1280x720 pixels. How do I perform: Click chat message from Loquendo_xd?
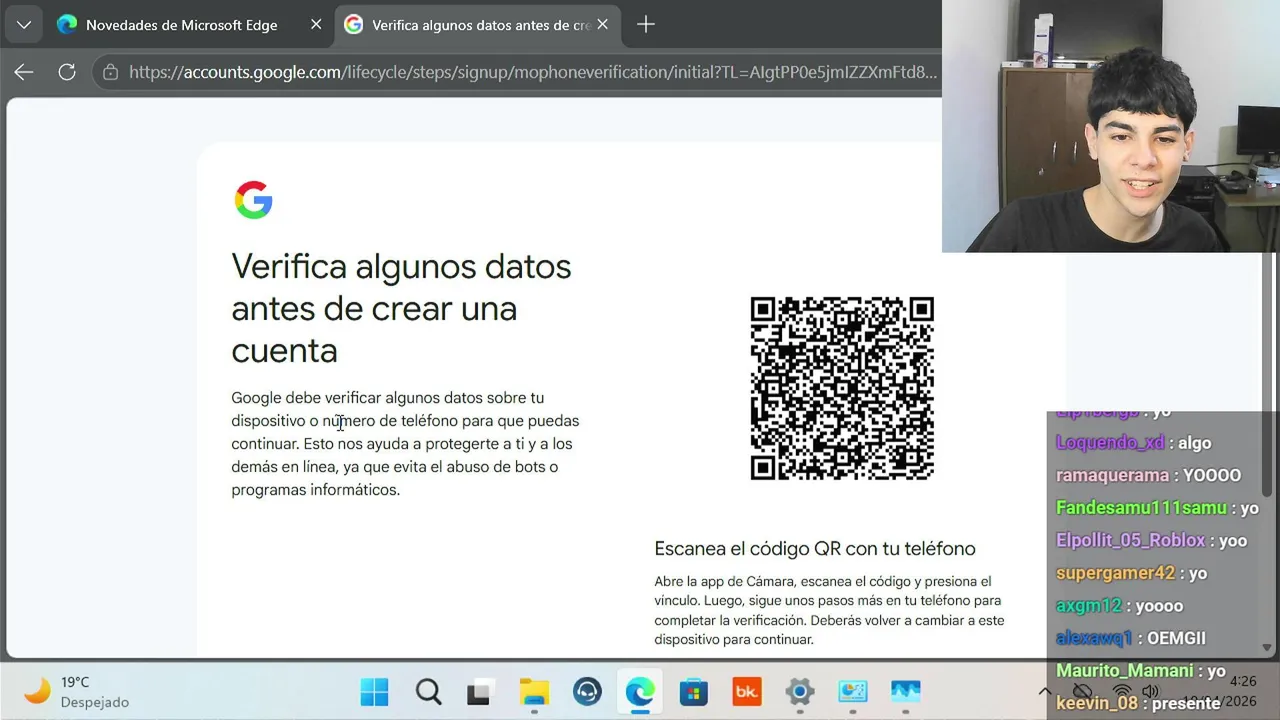[x=1133, y=443]
